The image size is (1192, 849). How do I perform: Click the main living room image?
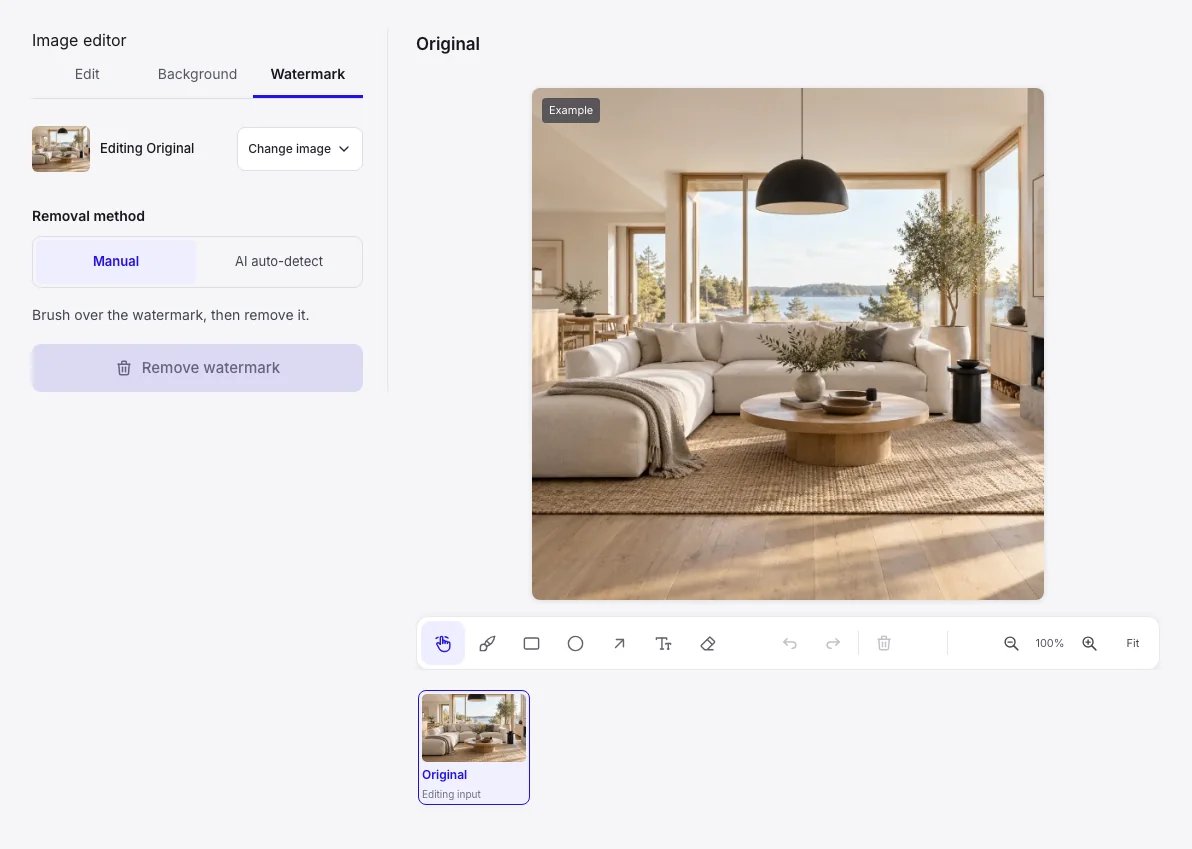[788, 344]
